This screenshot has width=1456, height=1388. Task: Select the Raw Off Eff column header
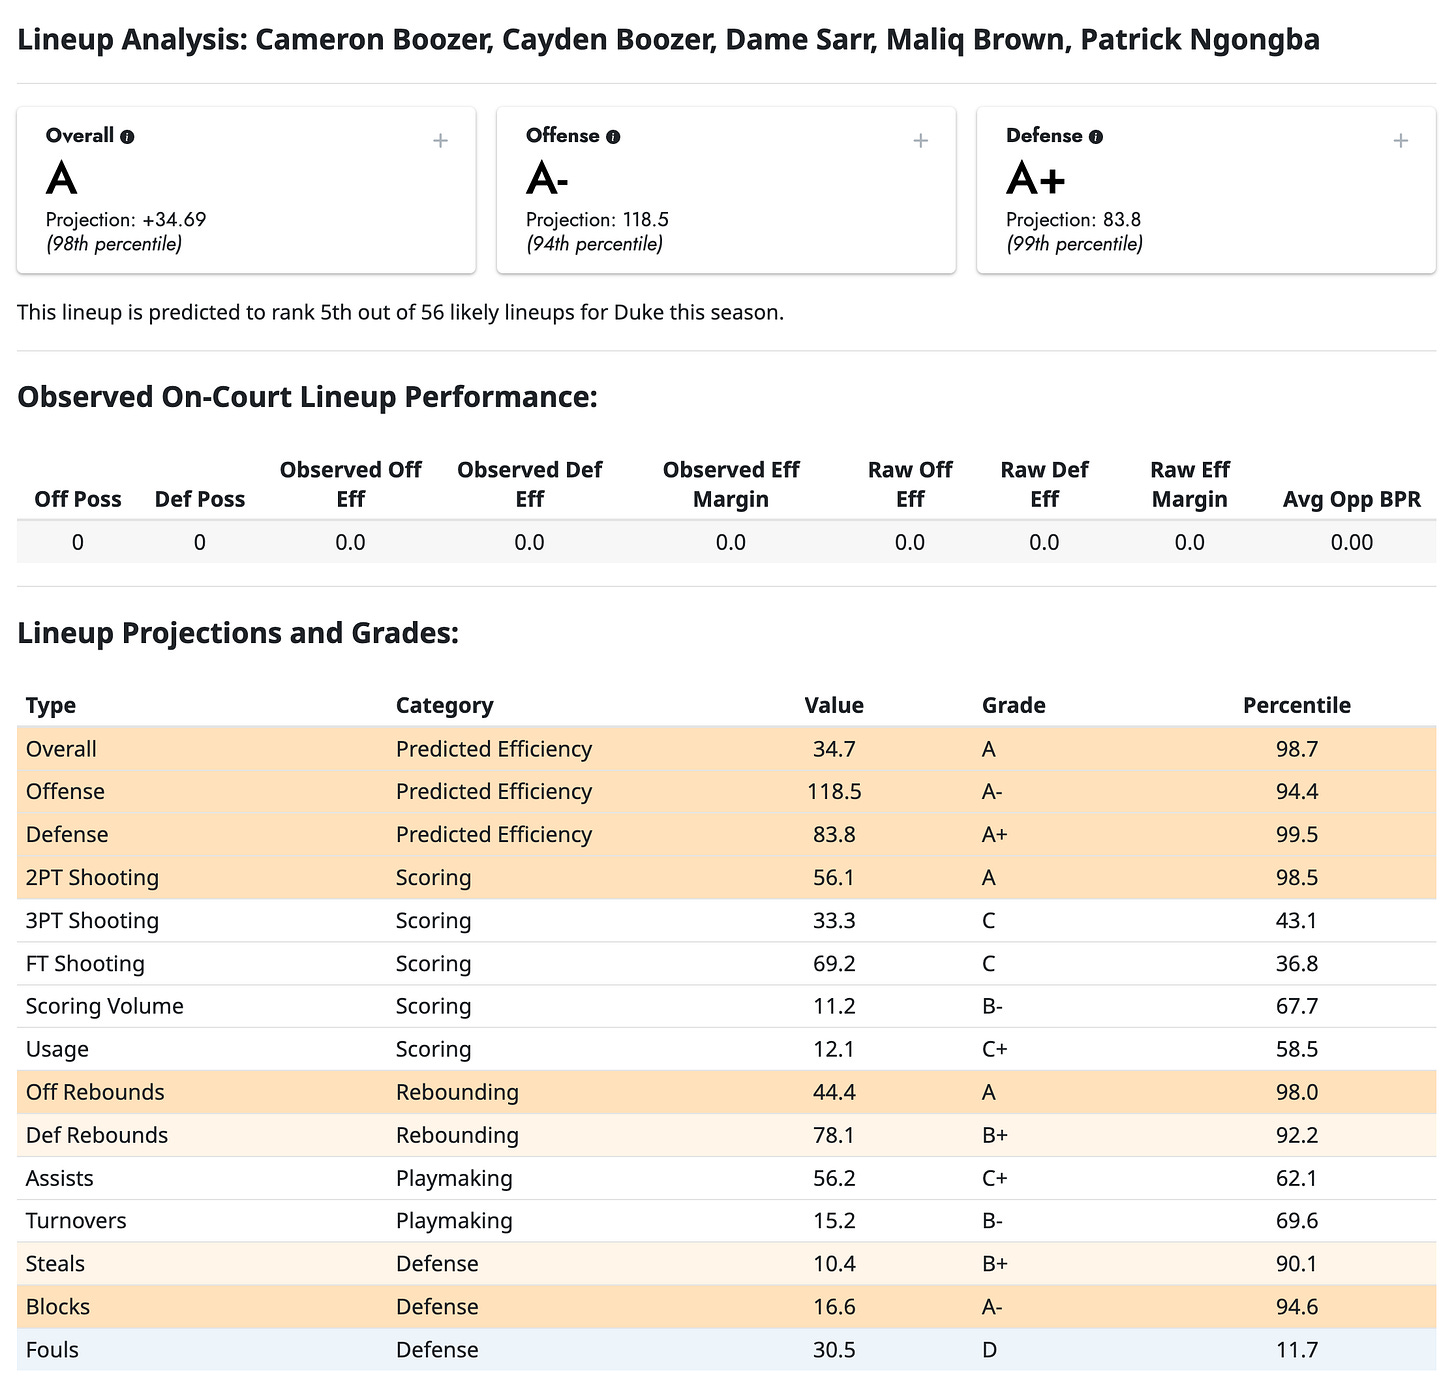coord(910,484)
